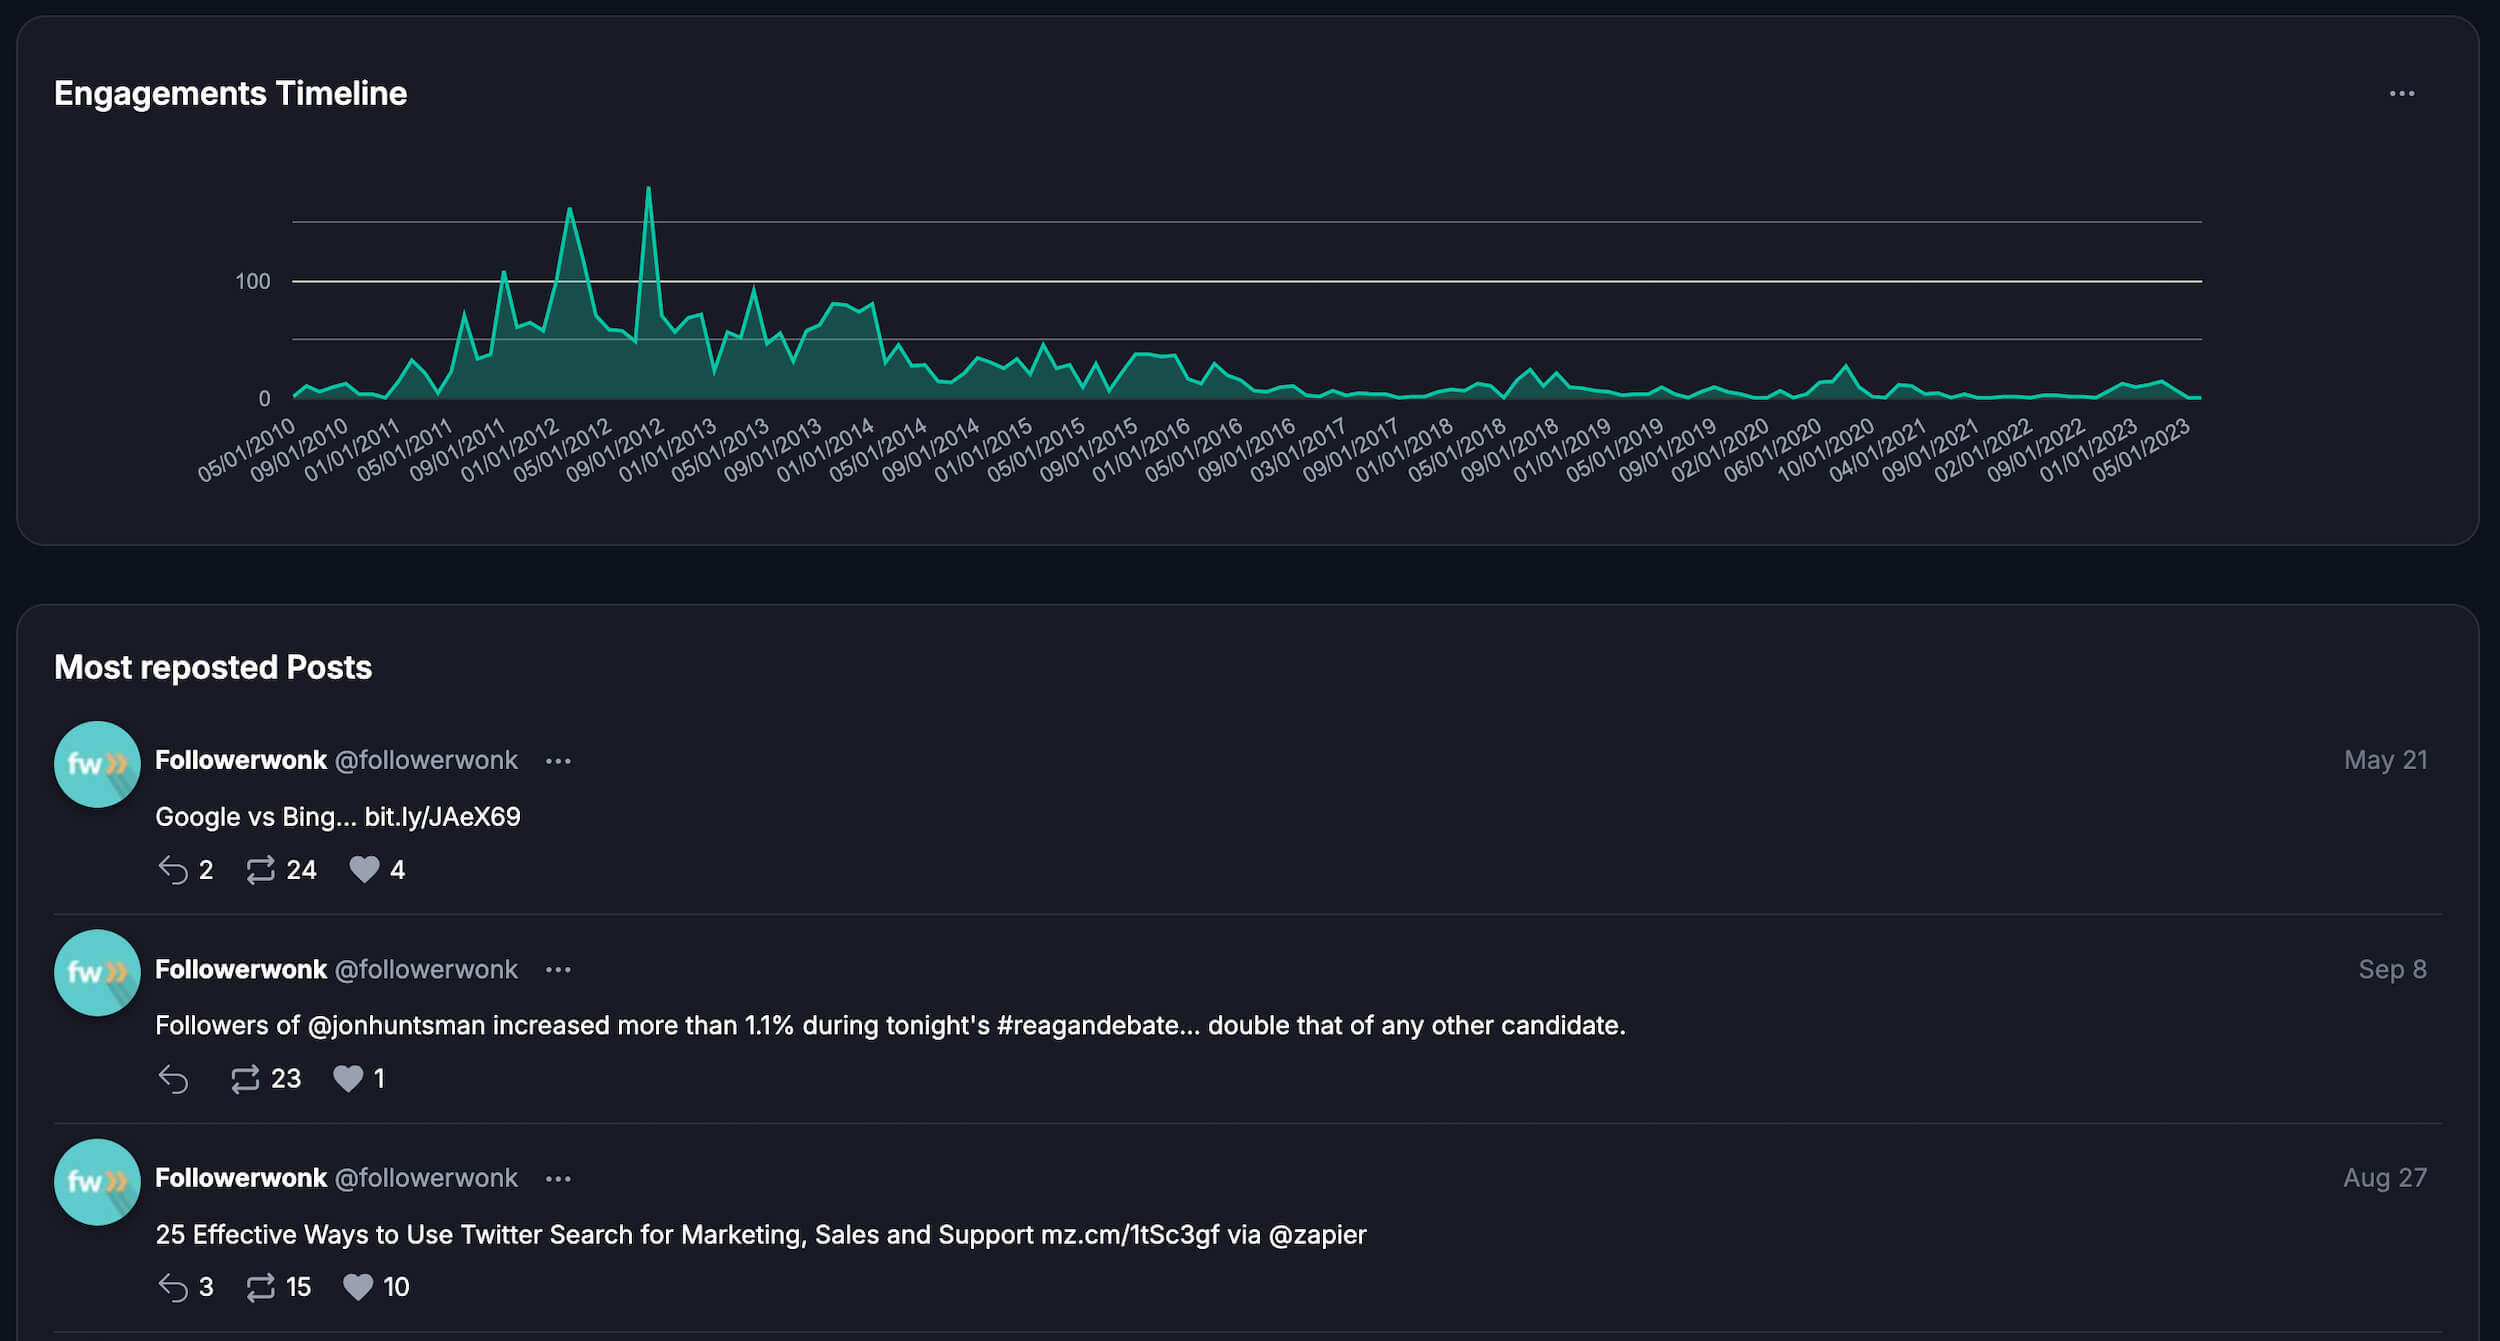Click the reply icon showing 3 replies
Image resolution: width=2500 pixels, height=1341 pixels.
173,1287
